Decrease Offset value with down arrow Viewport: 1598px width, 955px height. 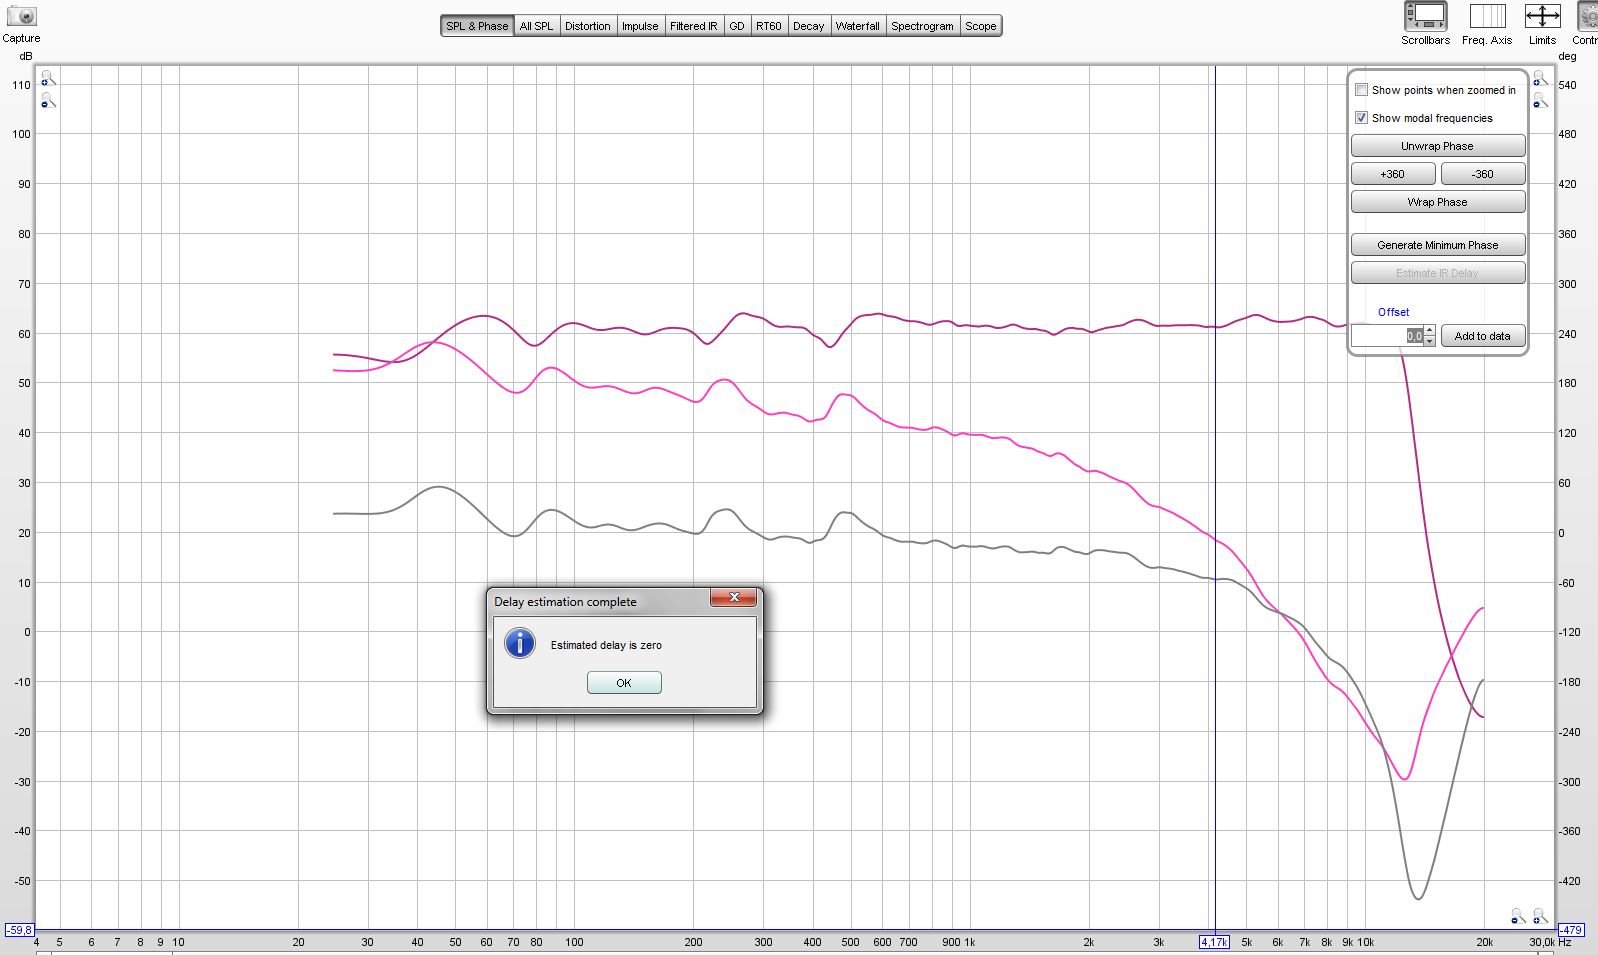(1430, 341)
